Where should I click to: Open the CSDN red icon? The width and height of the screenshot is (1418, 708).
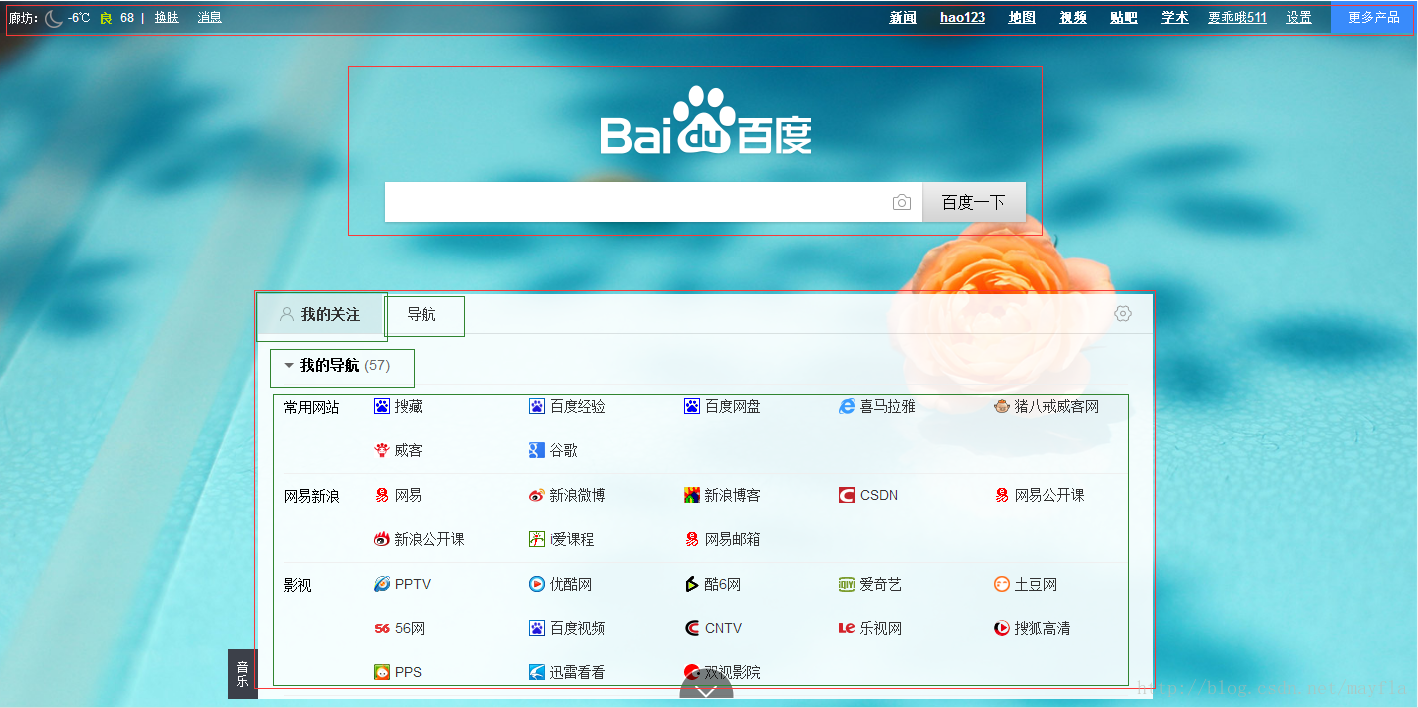[847, 495]
